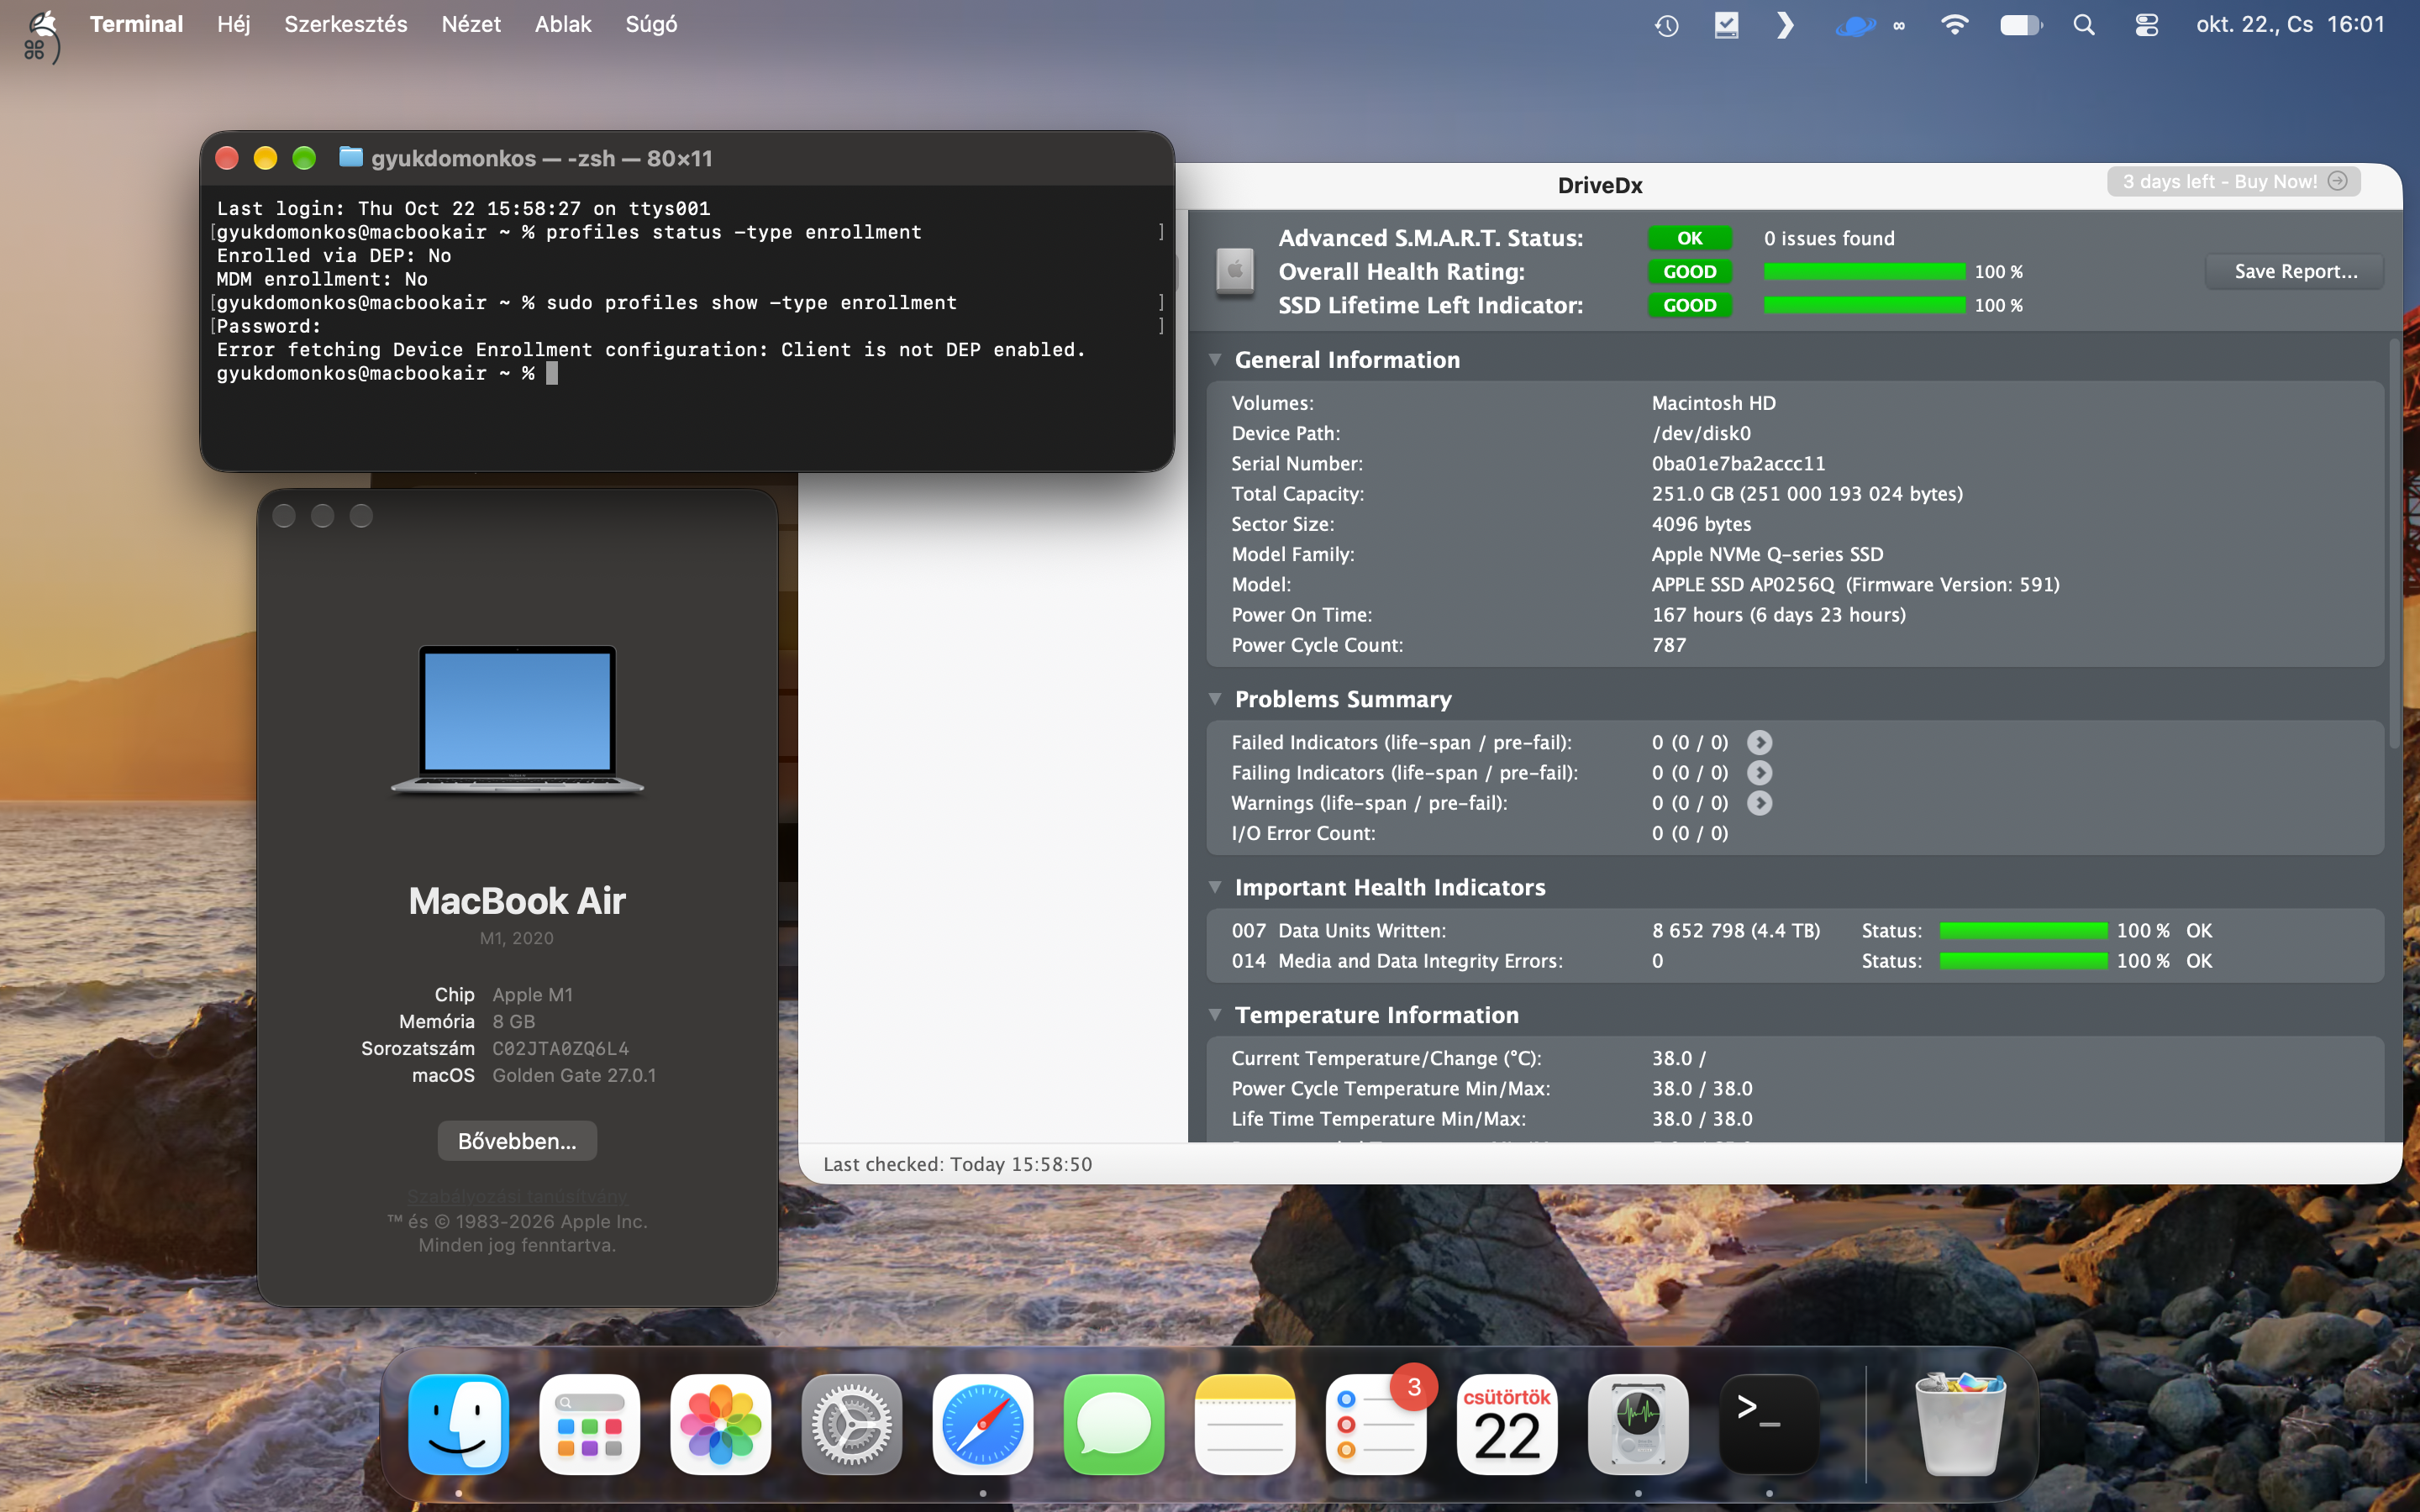
Task: Collapse General Information section
Action: (1215, 360)
